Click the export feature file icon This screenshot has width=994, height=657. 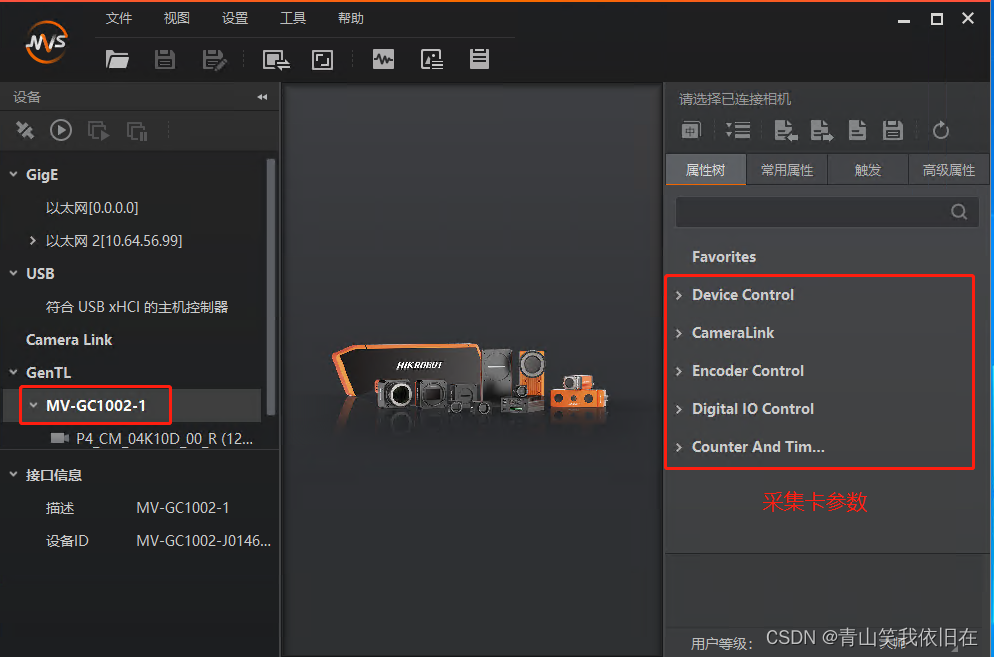(822, 131)
